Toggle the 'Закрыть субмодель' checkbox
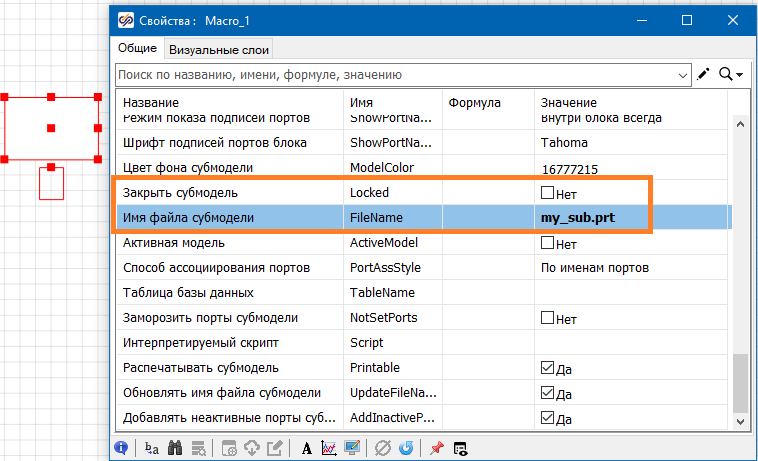 547,192
